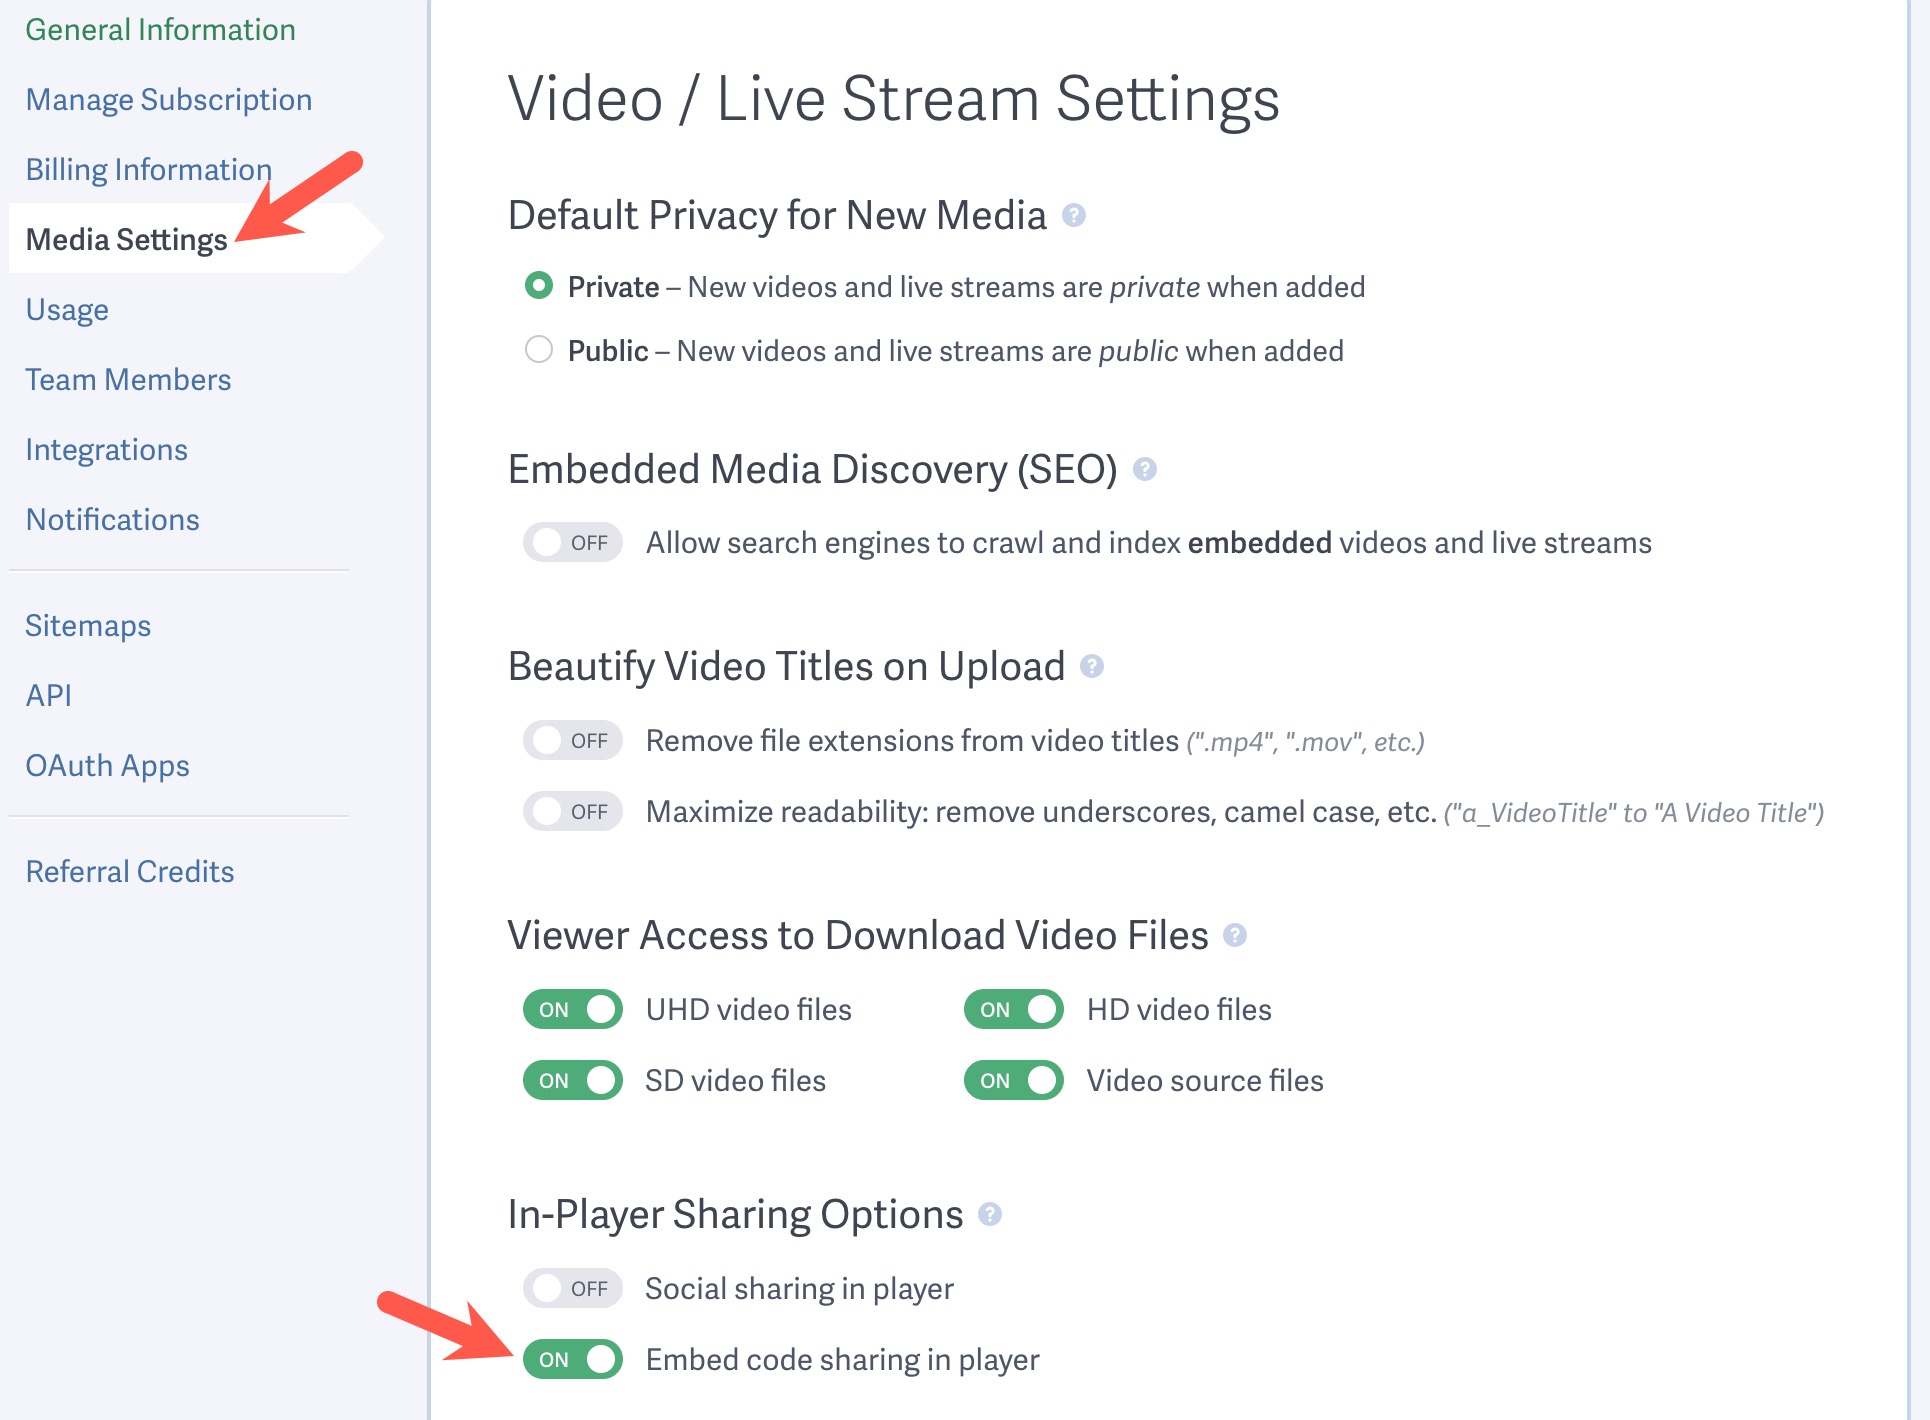Open the Team Members section

point(129,379)
